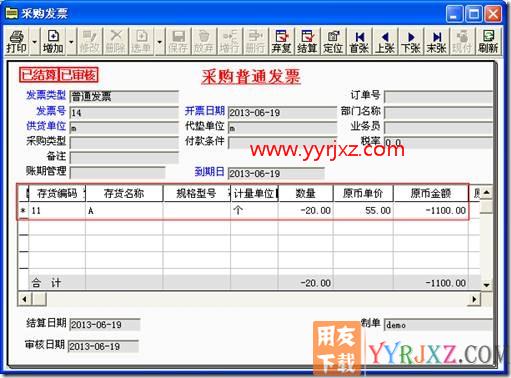Click the 刷新 (Refresh) toolbar icon
Image resolution: width=511 pixels, height=378 pixels.
coord(488,42)
